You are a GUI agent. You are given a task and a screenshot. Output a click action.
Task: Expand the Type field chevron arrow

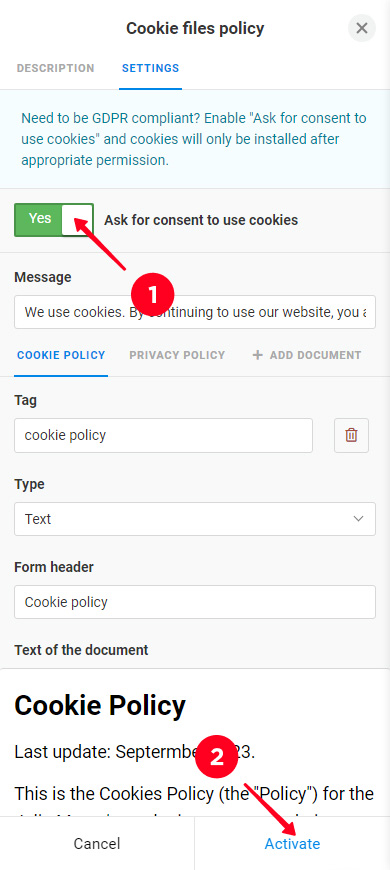358,519
